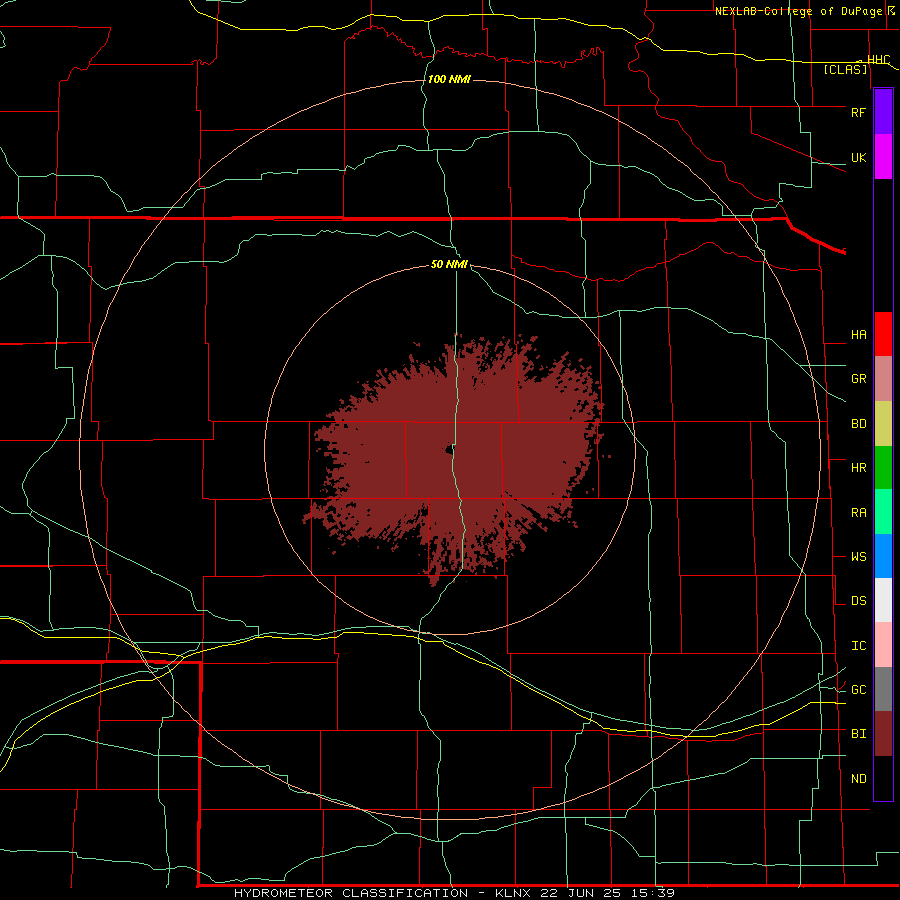Click the 50 NMI range ring label

tap(449, 264)
